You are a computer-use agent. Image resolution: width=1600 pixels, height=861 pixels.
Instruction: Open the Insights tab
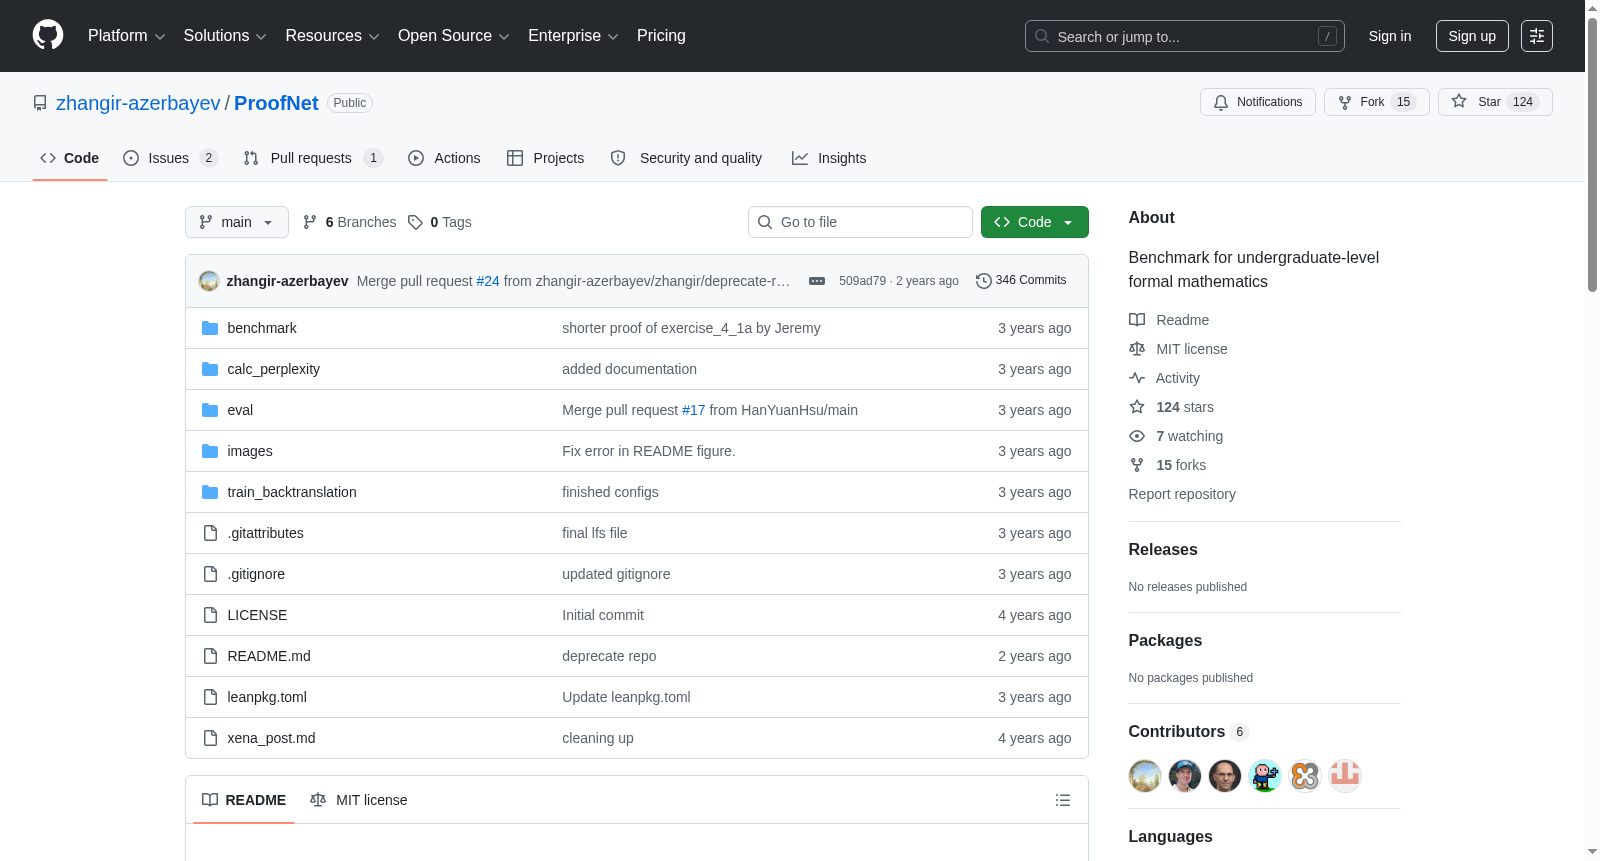(x=829, y=158)
